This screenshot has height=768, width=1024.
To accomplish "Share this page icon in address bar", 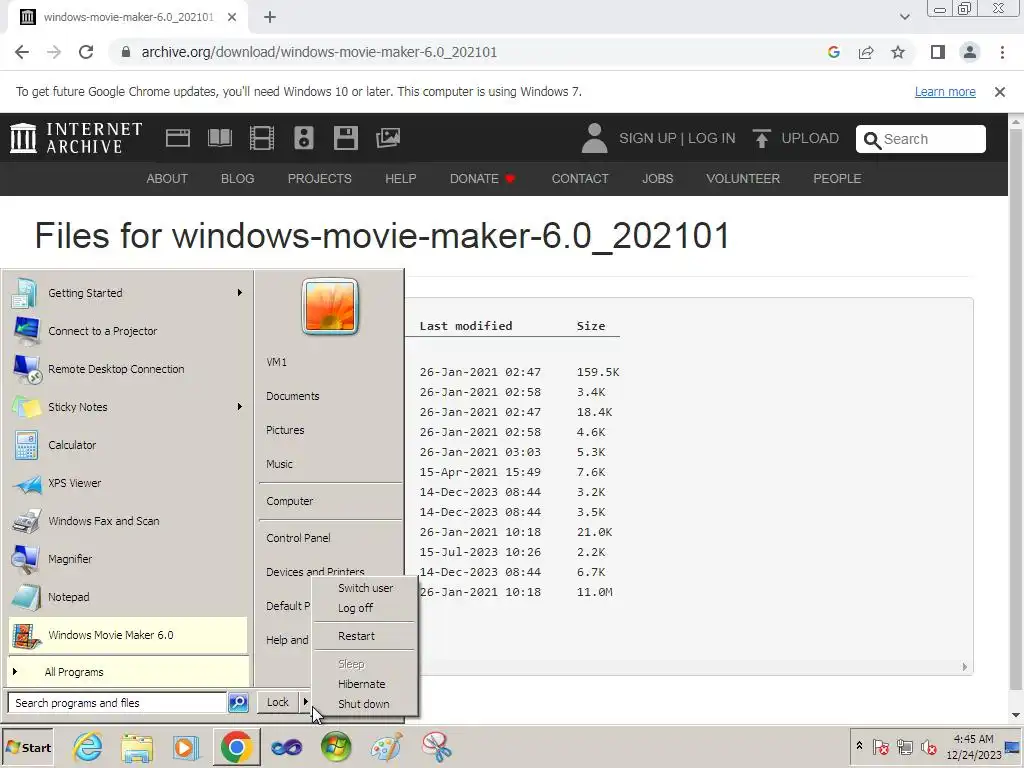I will pyautogui.click(x=866, y=52).
